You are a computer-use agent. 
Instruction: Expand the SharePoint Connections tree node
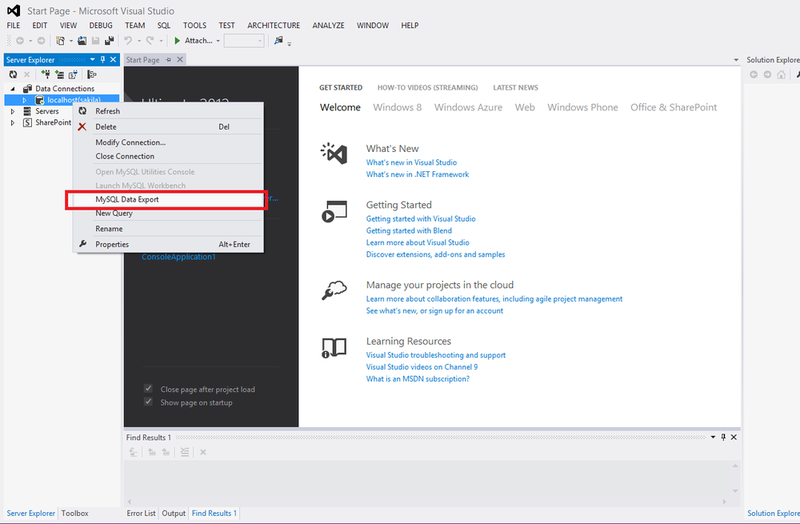click(x=13, y=122)
